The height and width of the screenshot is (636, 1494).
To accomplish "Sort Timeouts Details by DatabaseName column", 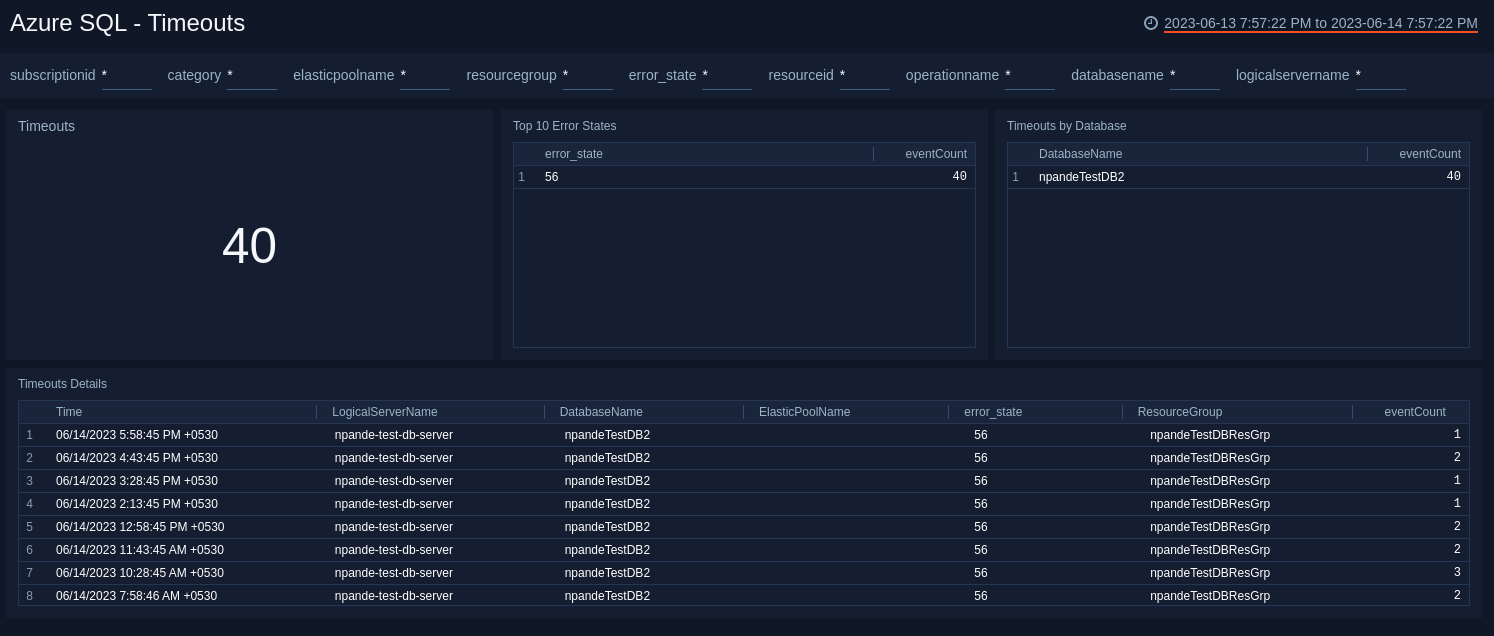I will pos(601,412).
